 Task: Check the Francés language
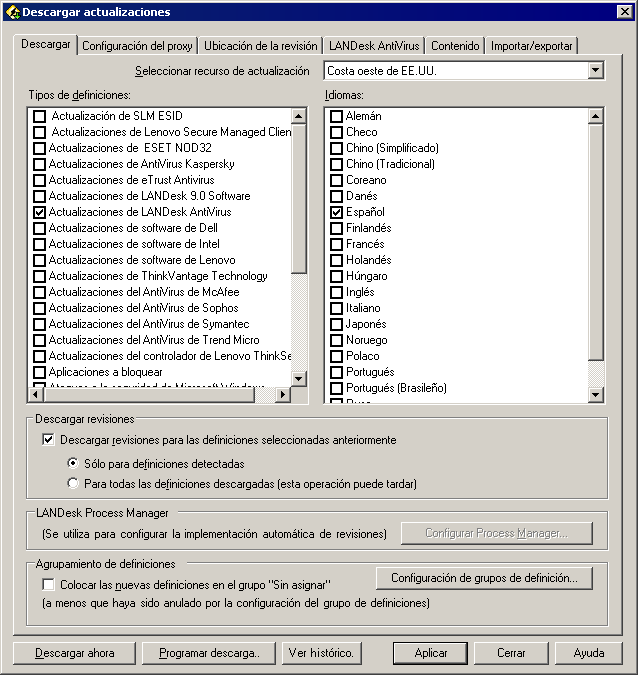tap(336, 244)
